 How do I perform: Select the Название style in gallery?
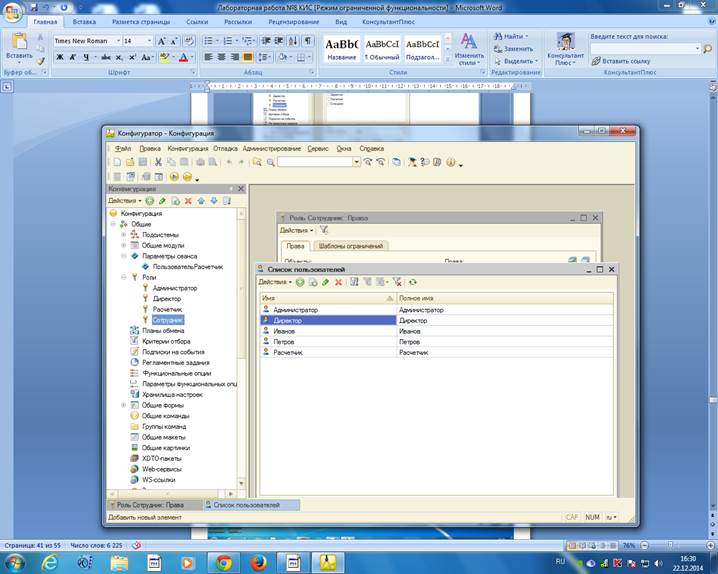pos(342,49)
